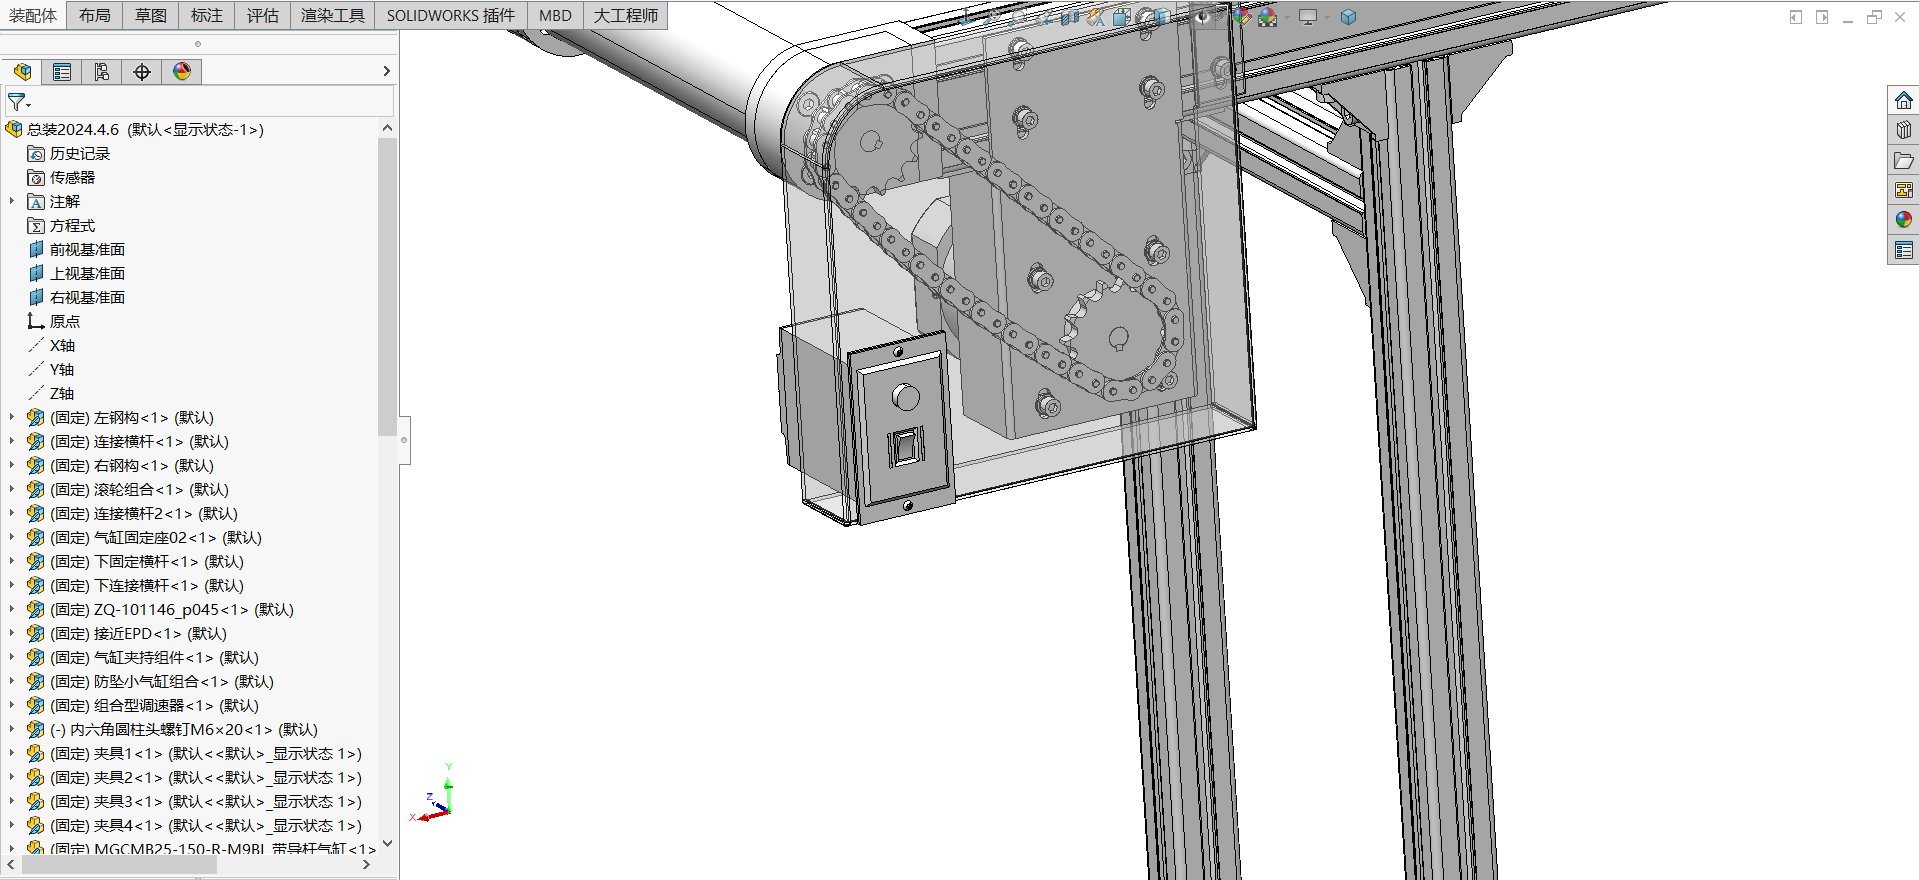Click the Zoom to Area magnifier icon
Viewport: 1919px width, 880px height.
(x=1018, y=17)
